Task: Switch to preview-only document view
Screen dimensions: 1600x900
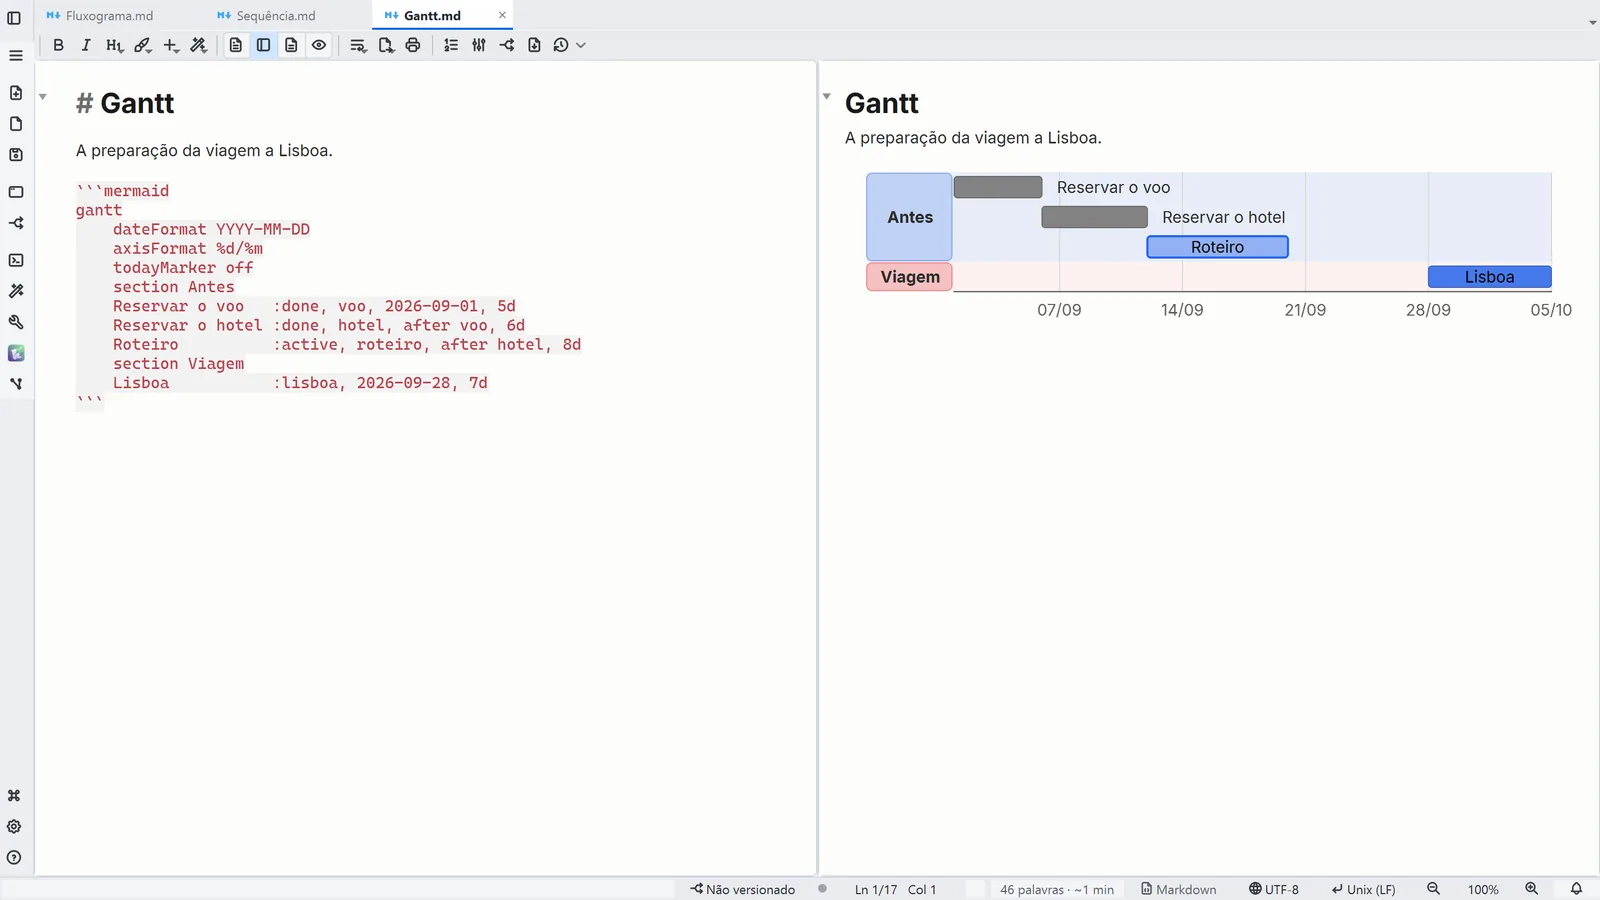Action: [x=291, y=45]
